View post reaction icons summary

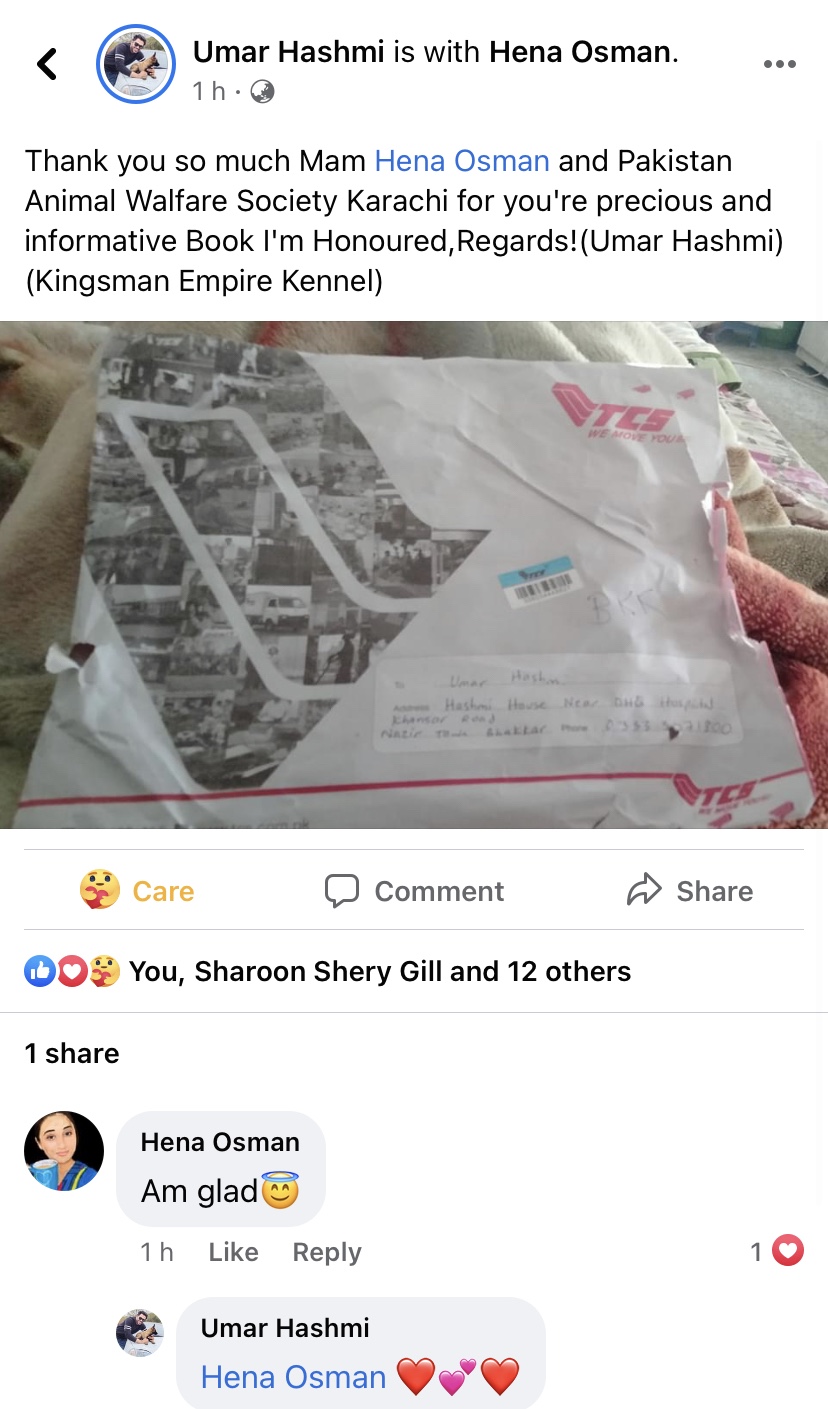pos(72,971)
